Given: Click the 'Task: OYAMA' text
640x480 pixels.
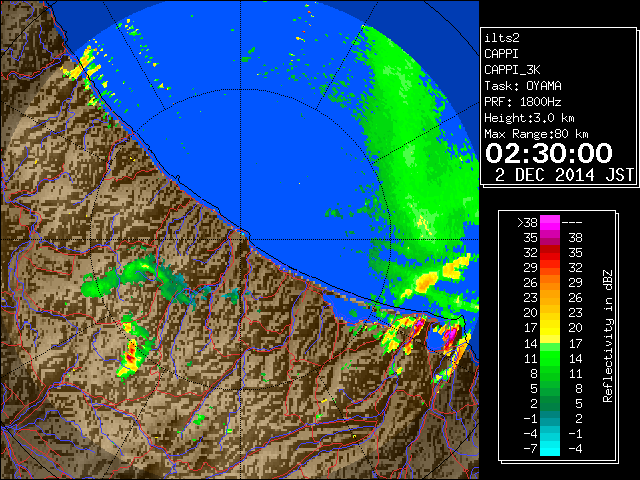Looking at the screenshot, I should (523, 86).
